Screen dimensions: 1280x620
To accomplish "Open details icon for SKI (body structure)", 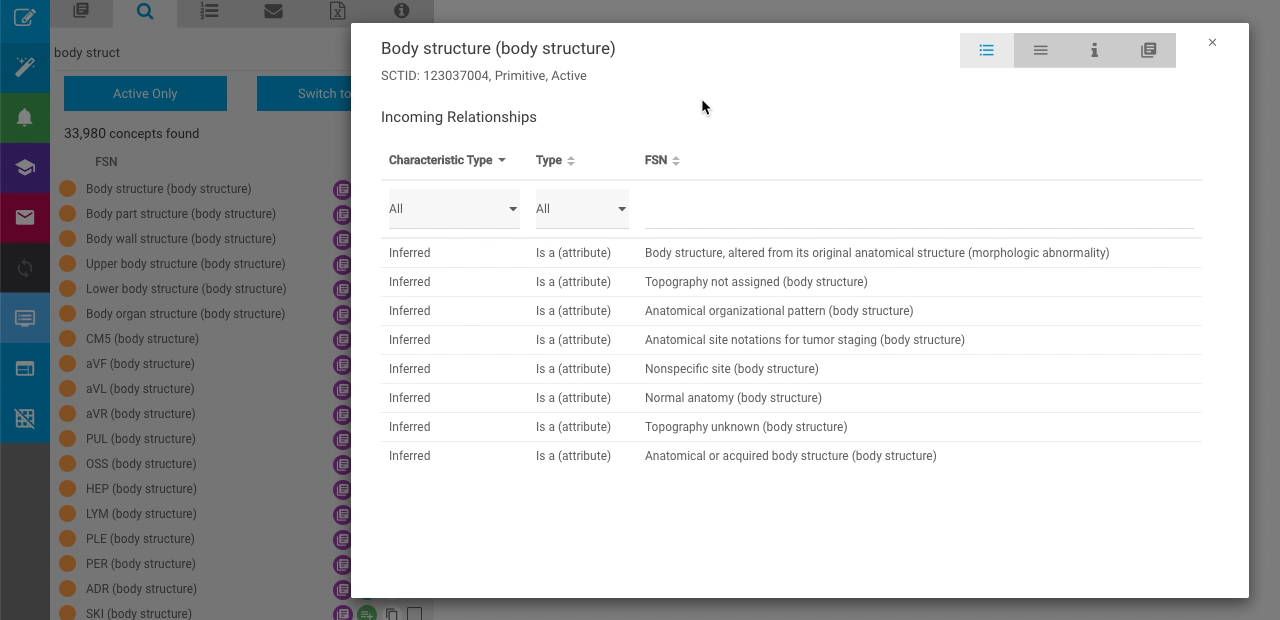I will click(x=342, y=614).
